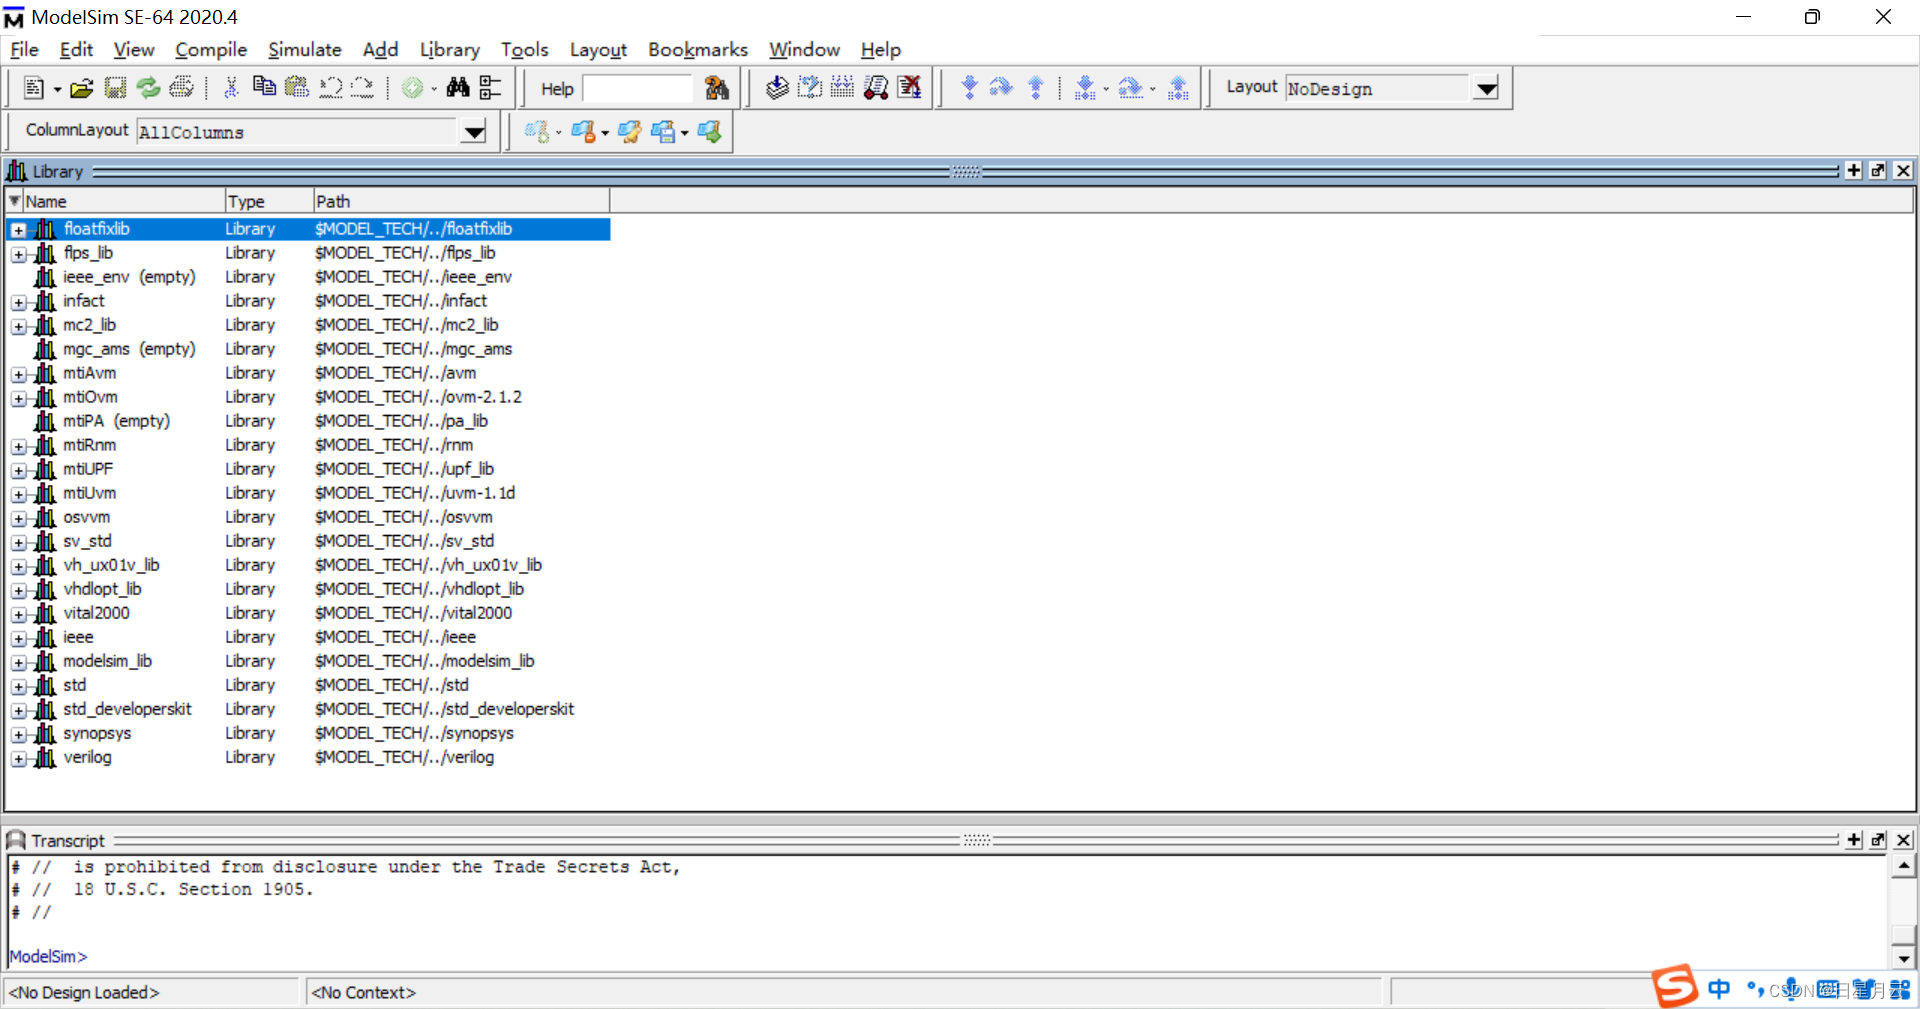Viewport: 1920px width, 1009px height.
Task: Select the mgc_ams (empty) library row
Action: click(308, 349)
